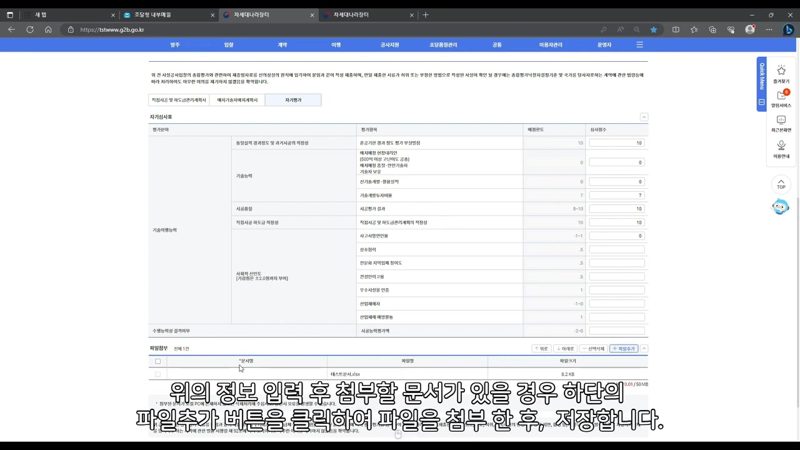Click the browser back arrow
The width and height of the screenshot is (800, 450).
click(11, 30)
